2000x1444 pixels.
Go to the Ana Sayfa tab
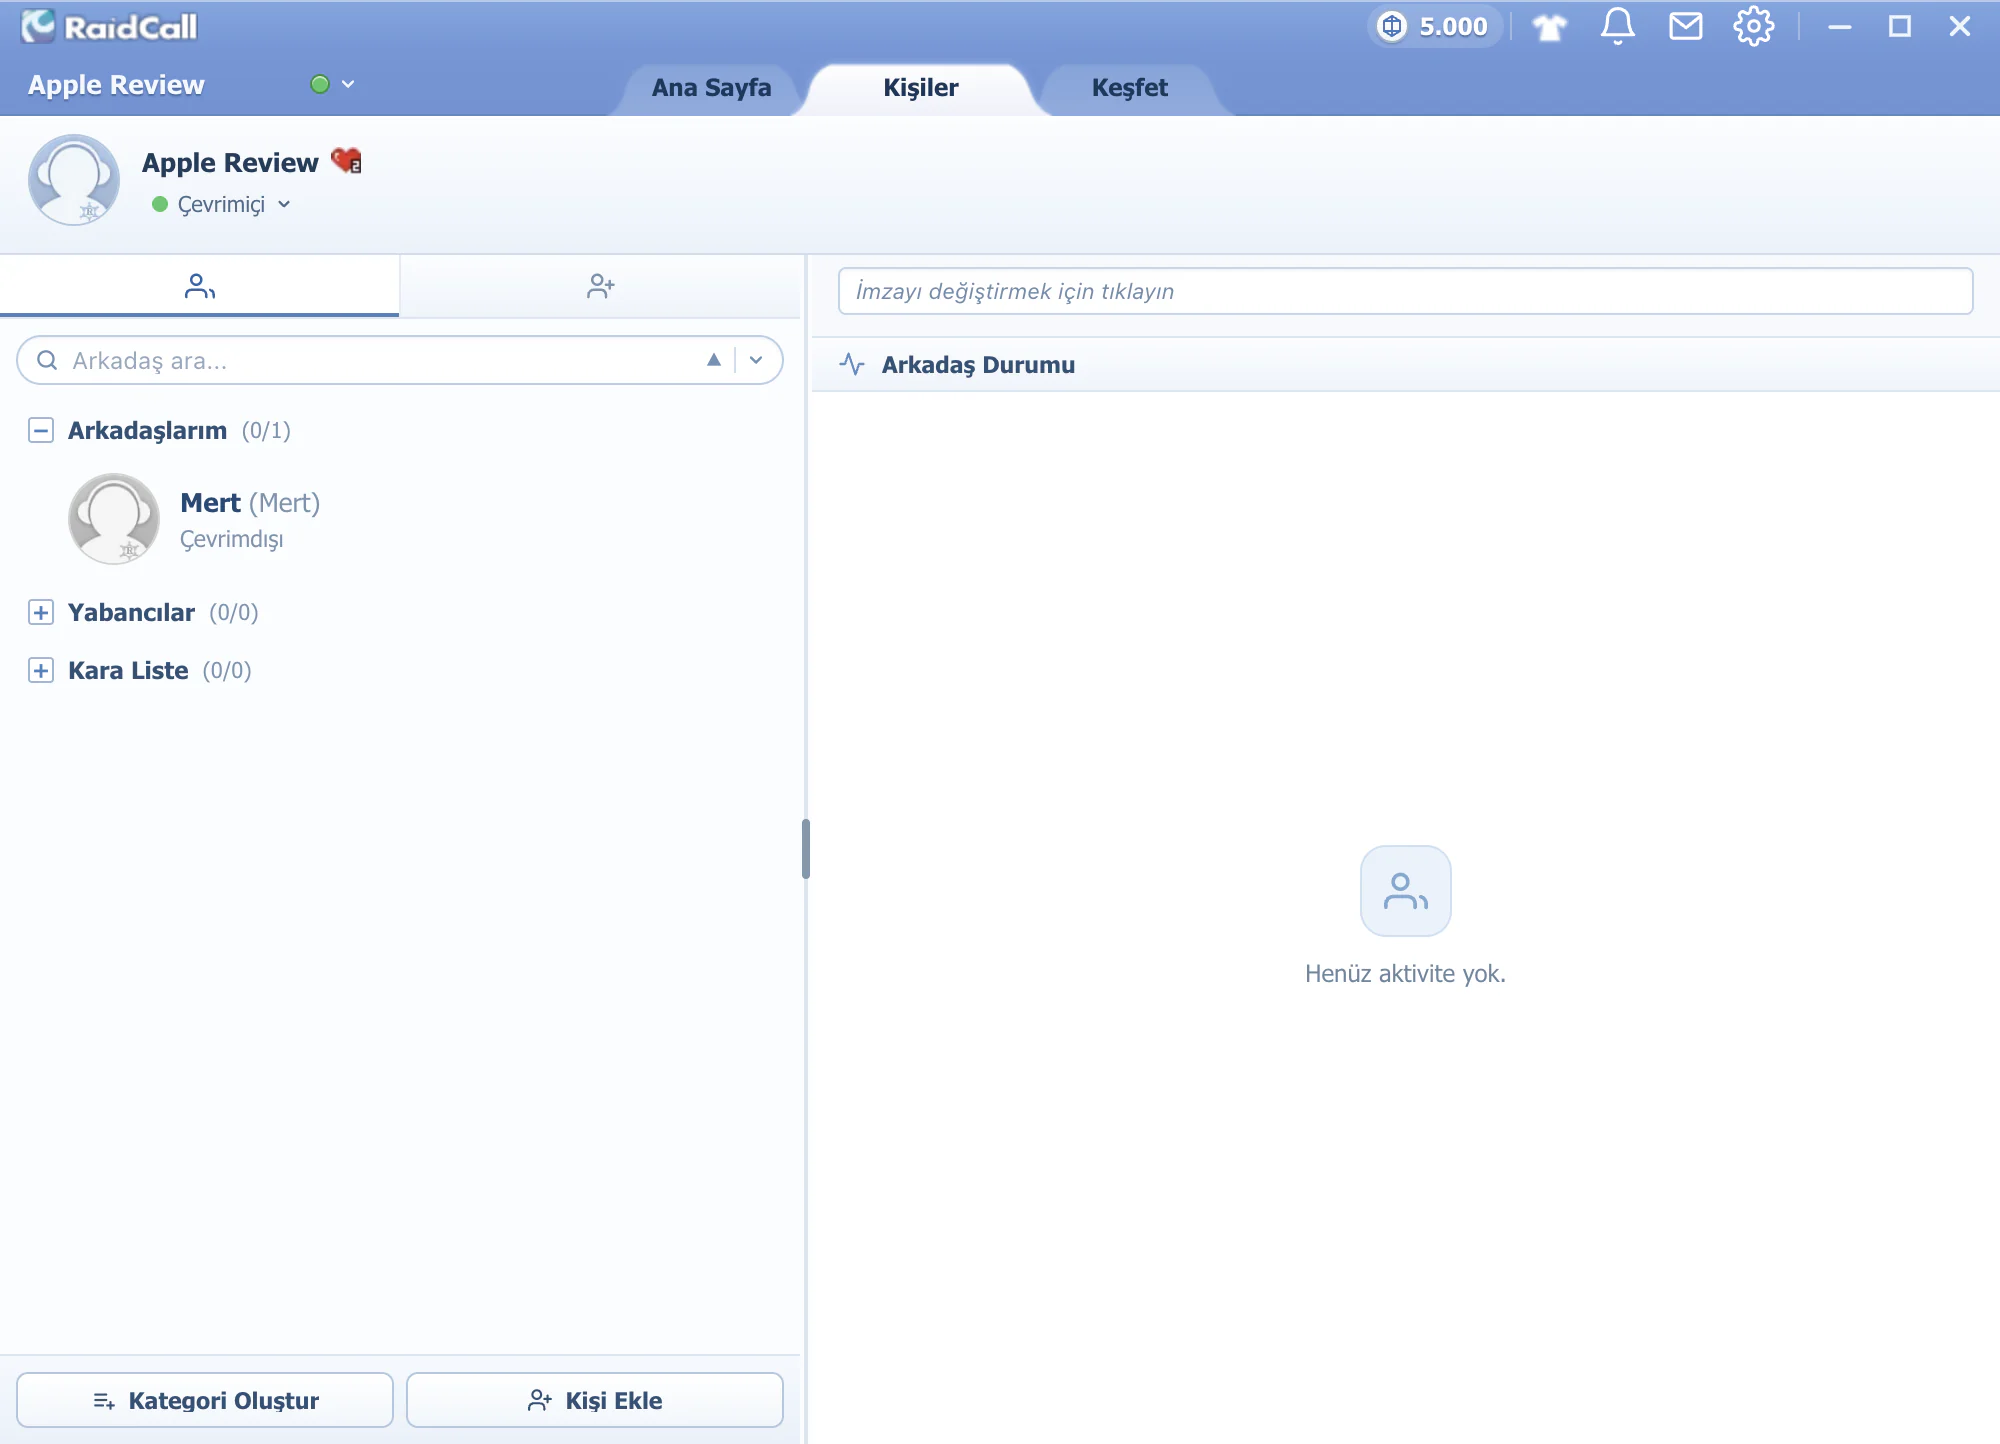pyautogui.click(x=711, y=88)
